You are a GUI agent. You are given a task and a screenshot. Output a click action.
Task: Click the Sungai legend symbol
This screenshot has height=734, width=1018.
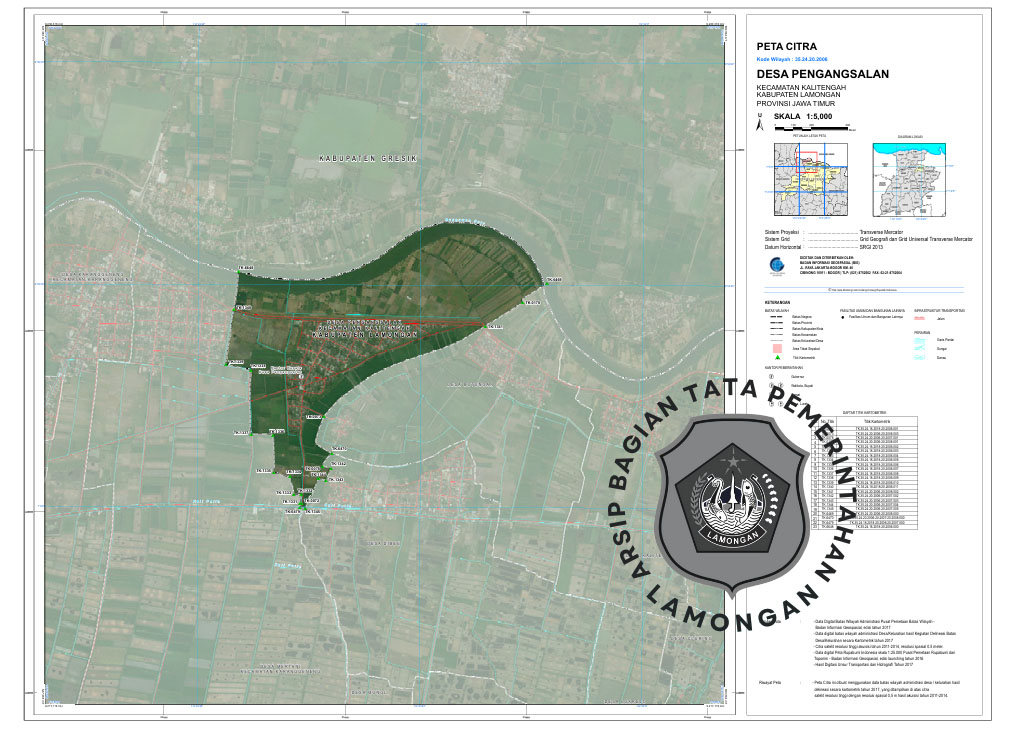tap(920, 348)
